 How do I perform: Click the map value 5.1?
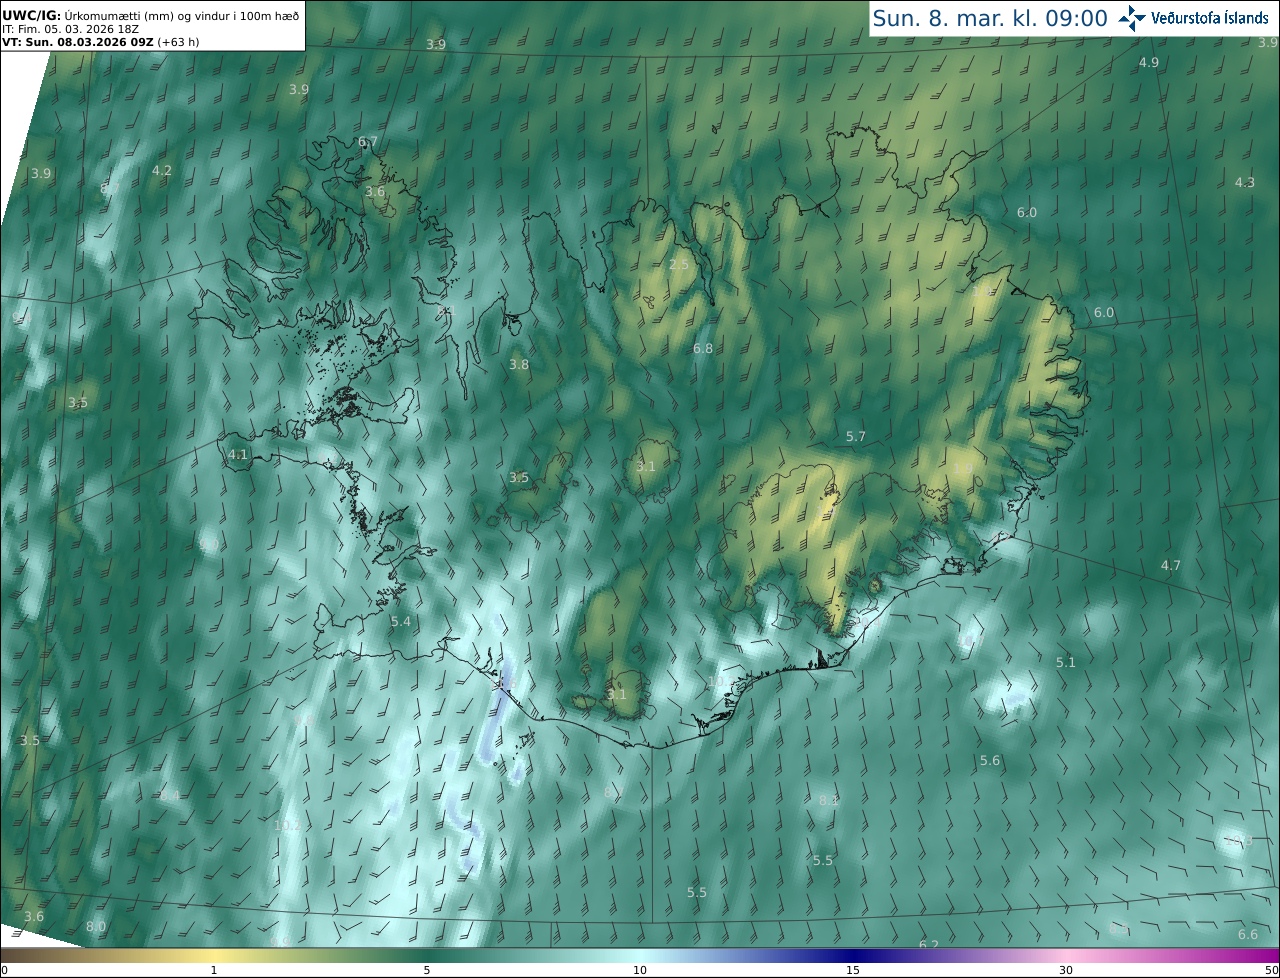click(1066, 663)
